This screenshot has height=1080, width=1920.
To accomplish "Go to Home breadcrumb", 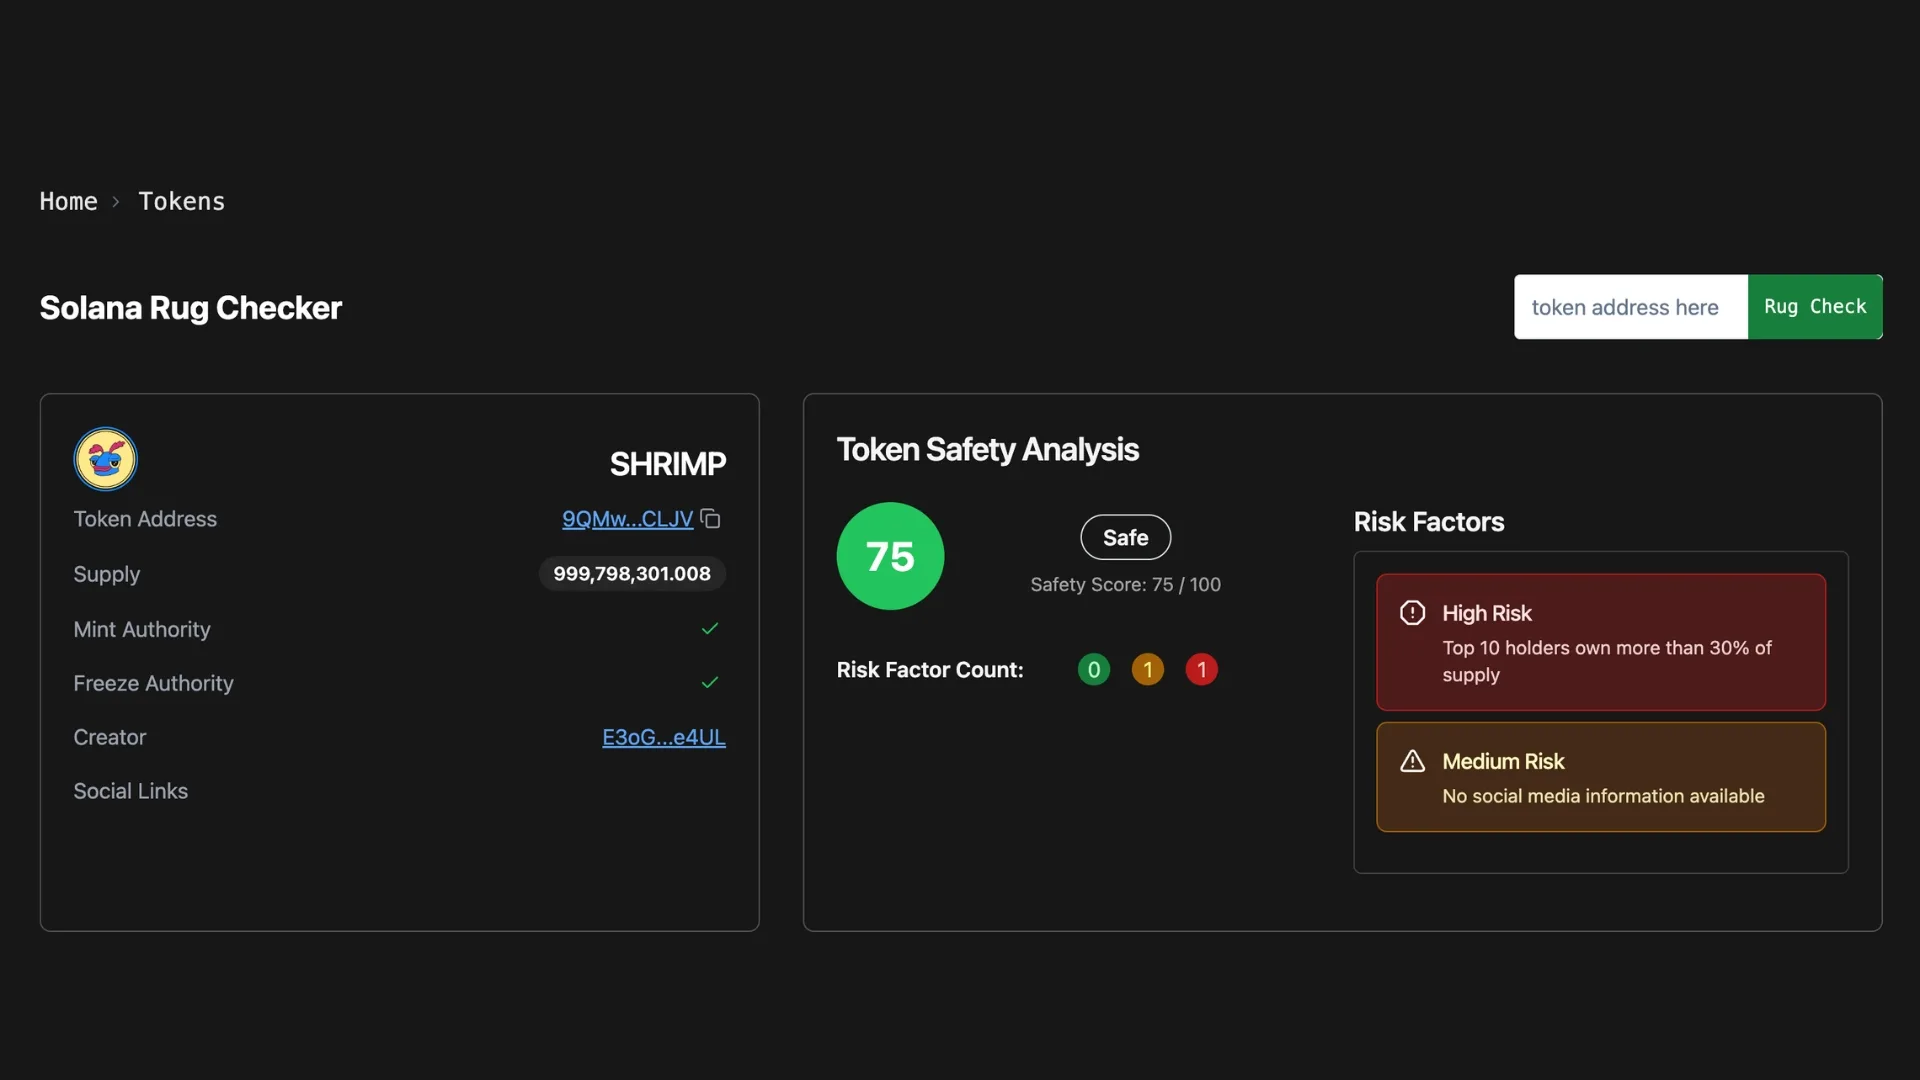I will pos(68,202).
